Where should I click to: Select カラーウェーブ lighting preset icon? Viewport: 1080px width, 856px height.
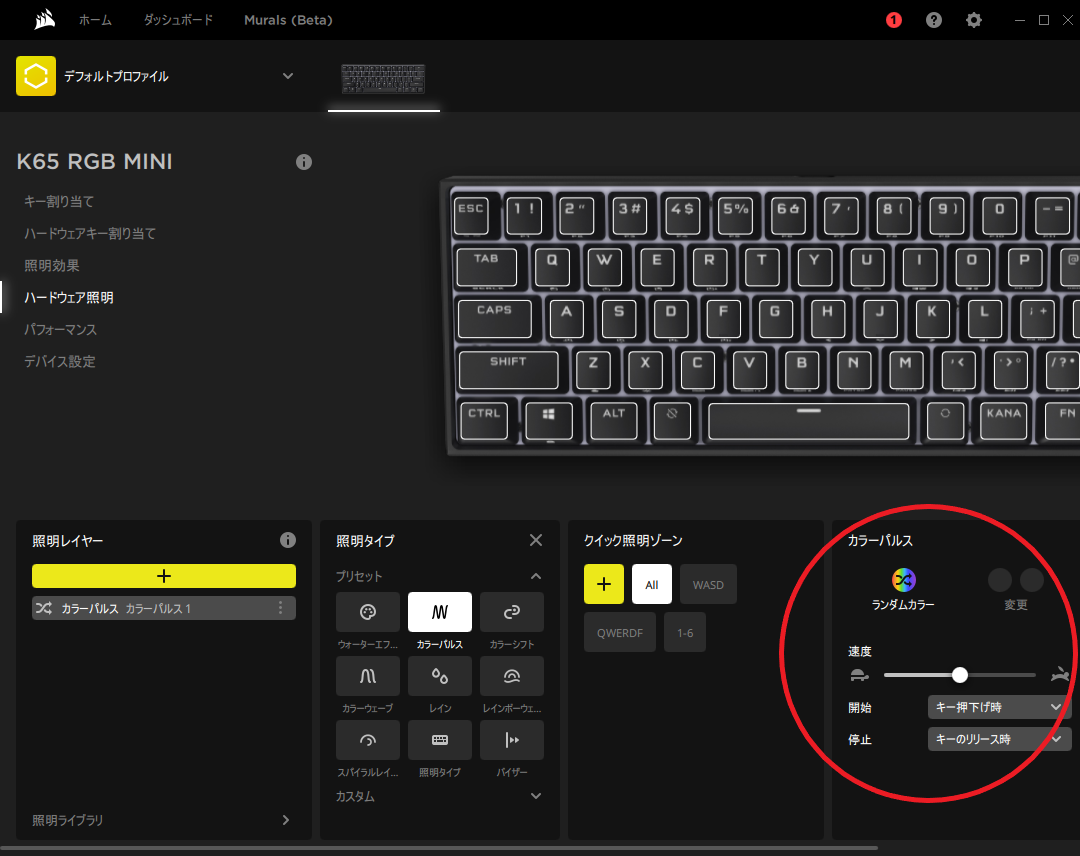coord(368,676)
